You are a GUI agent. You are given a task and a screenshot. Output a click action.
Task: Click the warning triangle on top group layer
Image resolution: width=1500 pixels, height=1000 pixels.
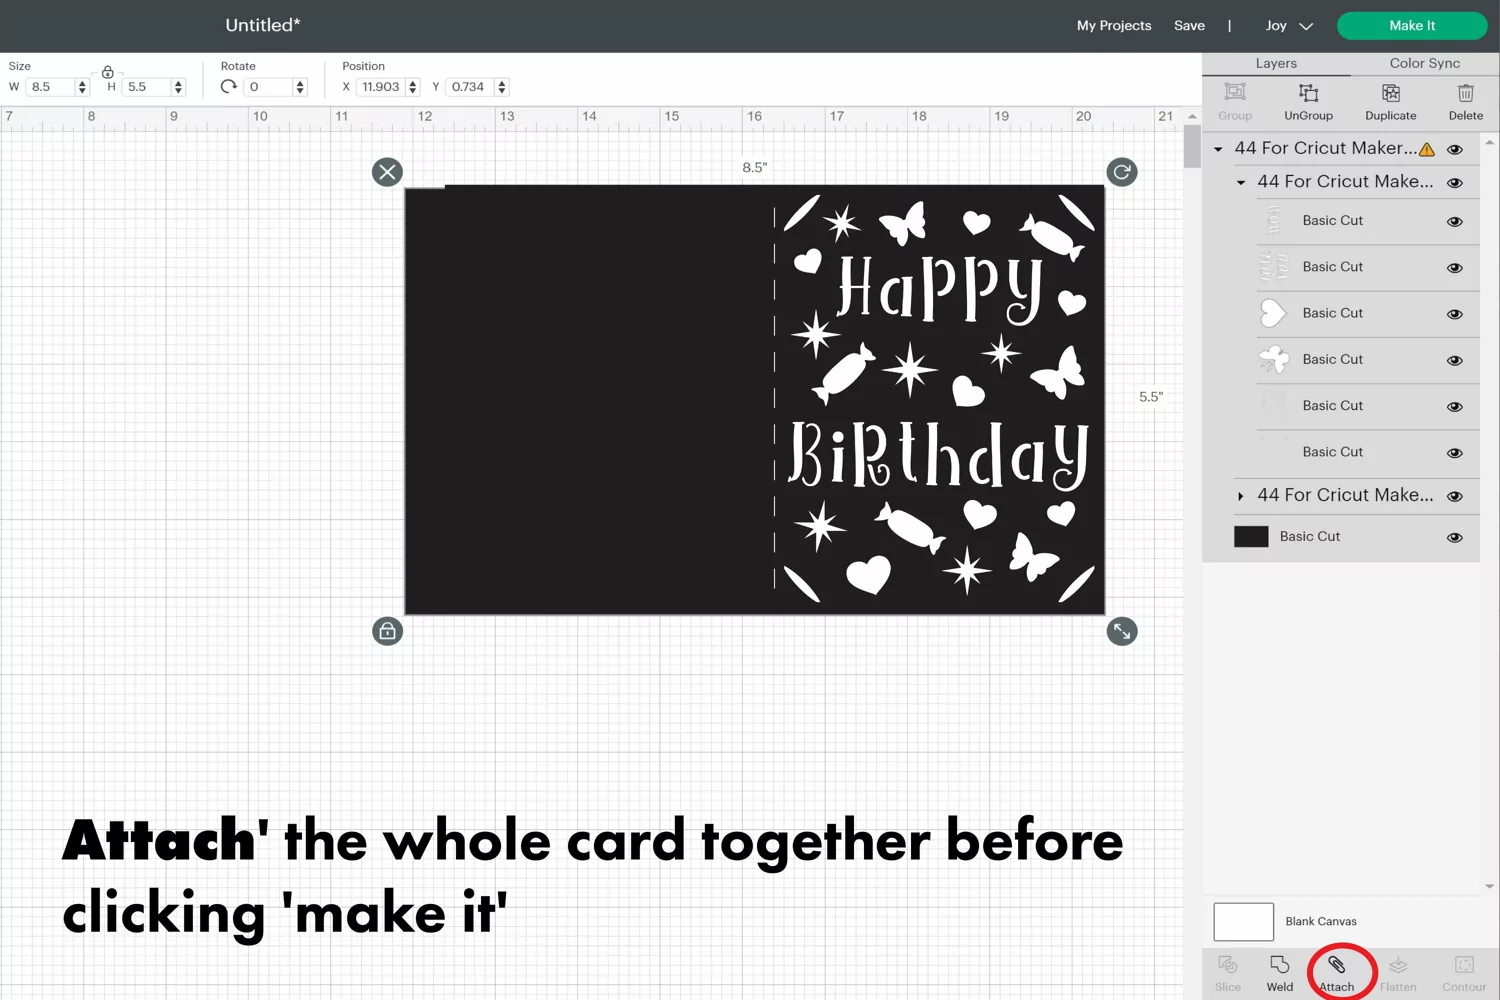pyautogui.click(x=1427, y=149)
